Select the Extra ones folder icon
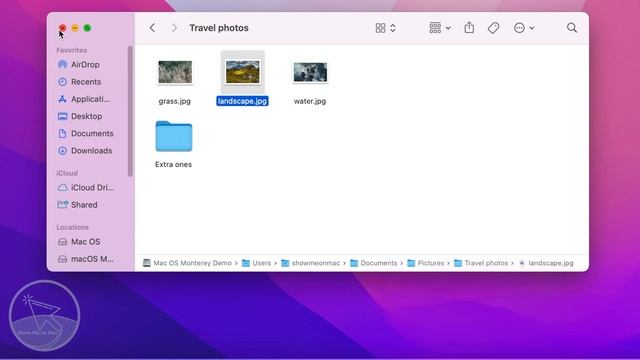The width and height of the screenshot is (640, 360). 174,136
